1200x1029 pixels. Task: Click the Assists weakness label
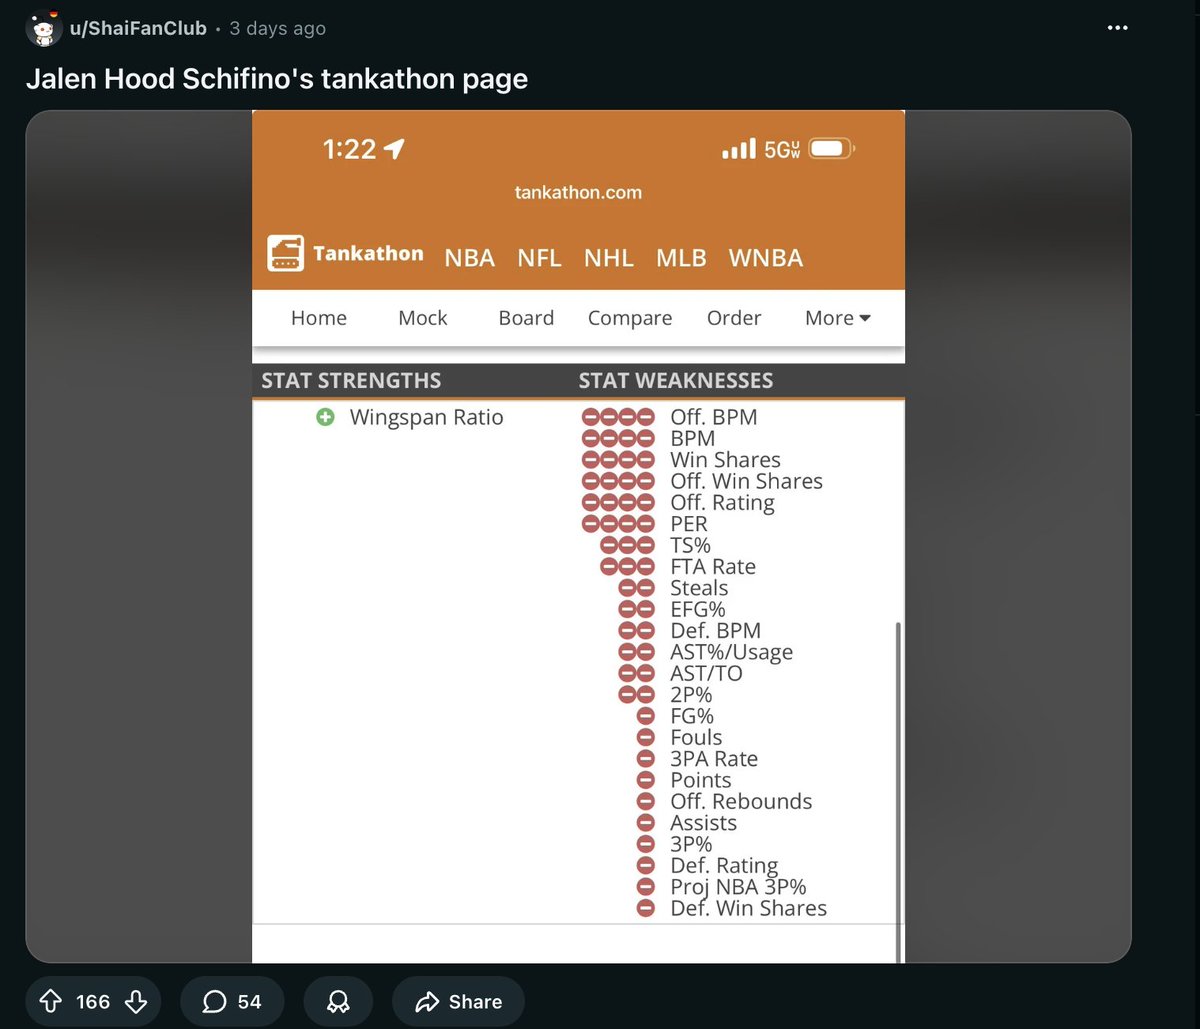coord(703,823)
